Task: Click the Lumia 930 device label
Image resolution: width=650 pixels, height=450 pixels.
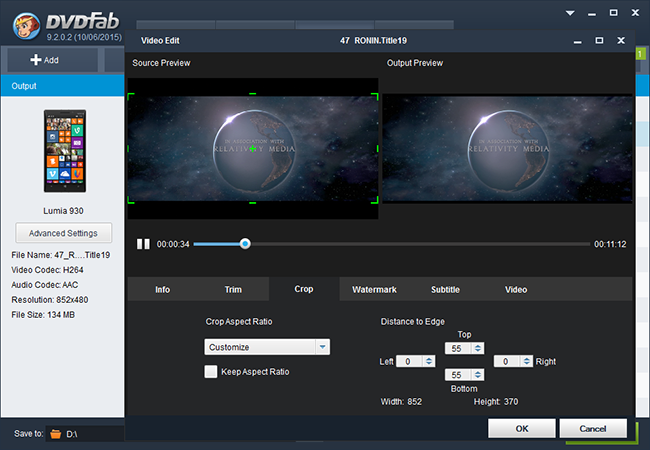Action: point(63,210)
